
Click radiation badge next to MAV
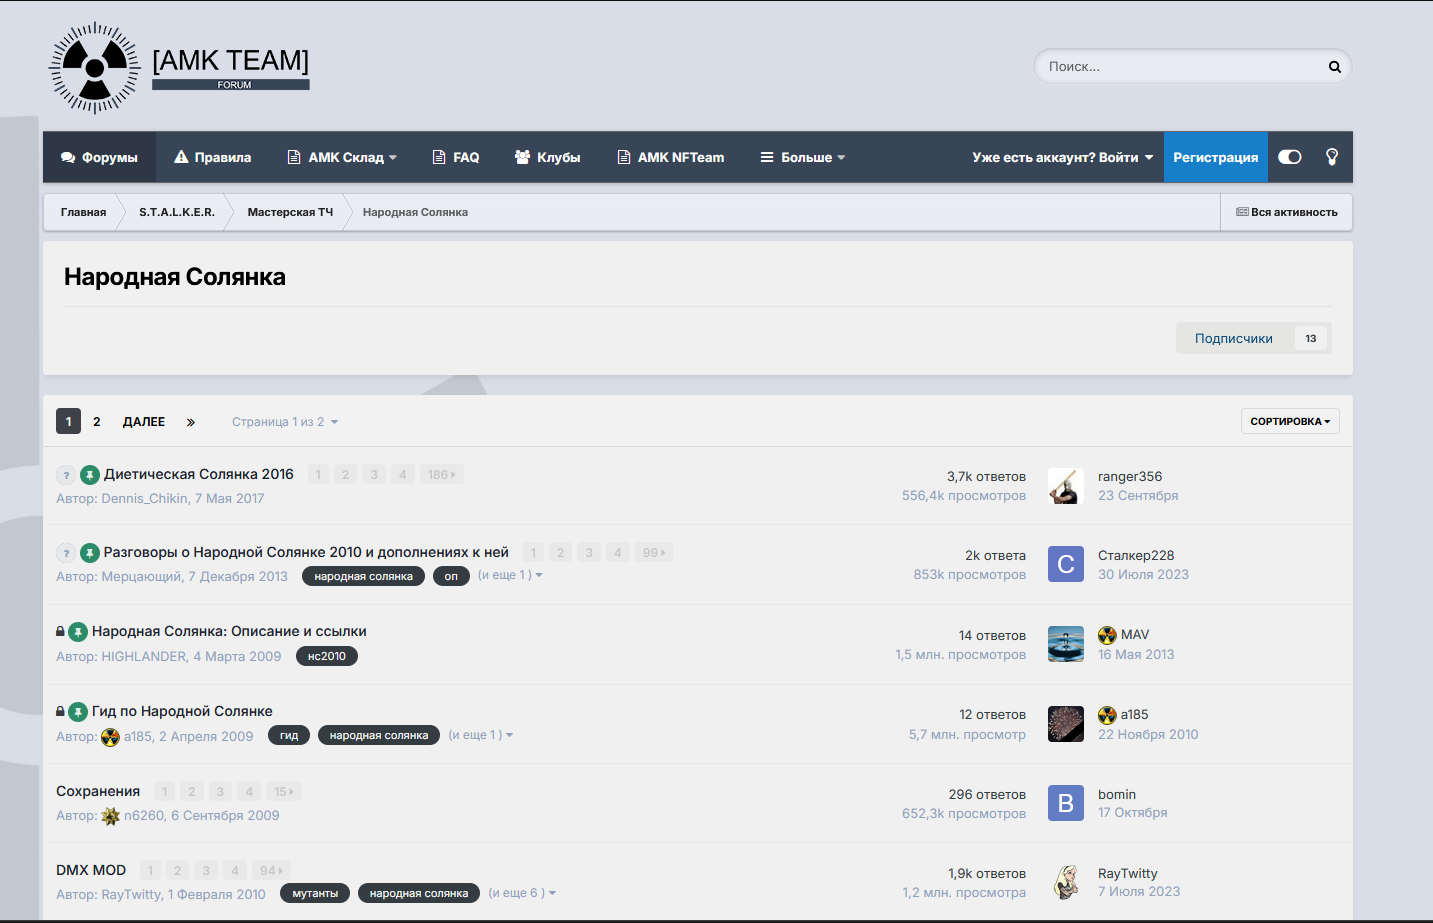click(x=1107, y=635)
